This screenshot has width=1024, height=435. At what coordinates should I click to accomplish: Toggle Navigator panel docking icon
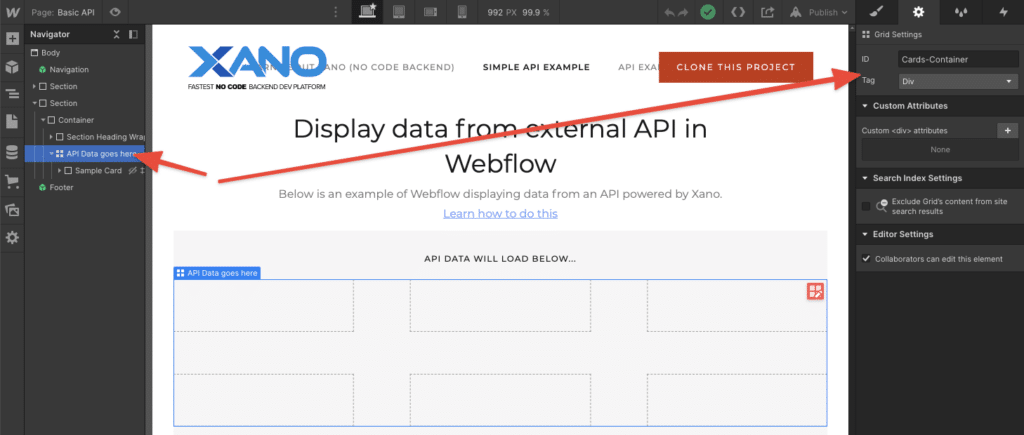click(133, 35)
